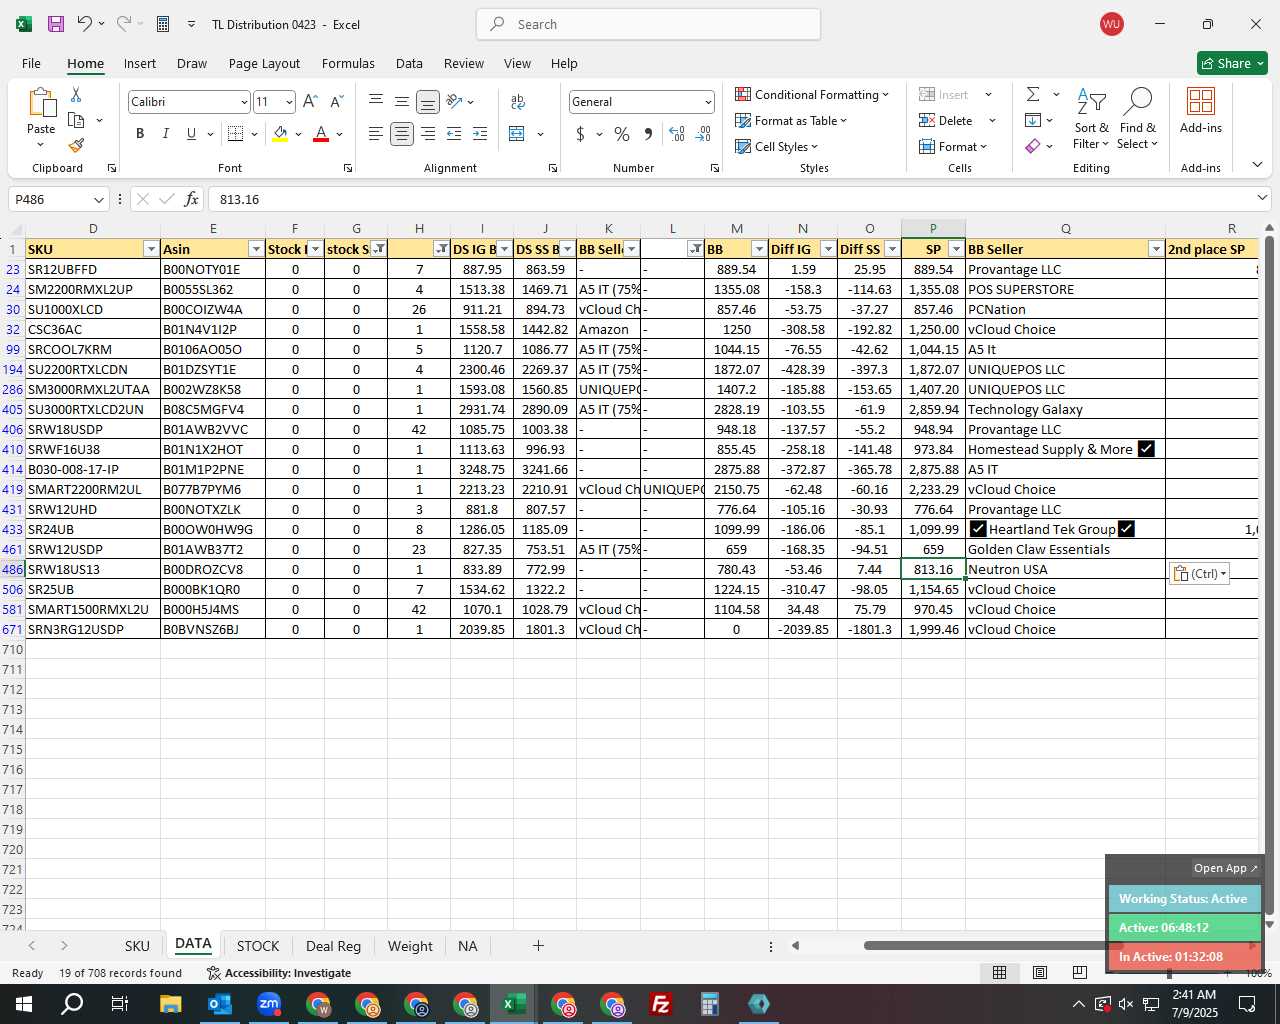Decrease font size
Image resolution: width=1280 pixels, height=1024 pixels.
(336, 102)
